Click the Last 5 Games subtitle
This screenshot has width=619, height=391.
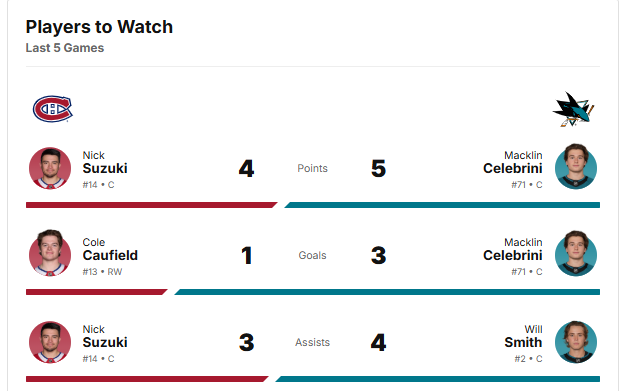click(x=65, y=48)
